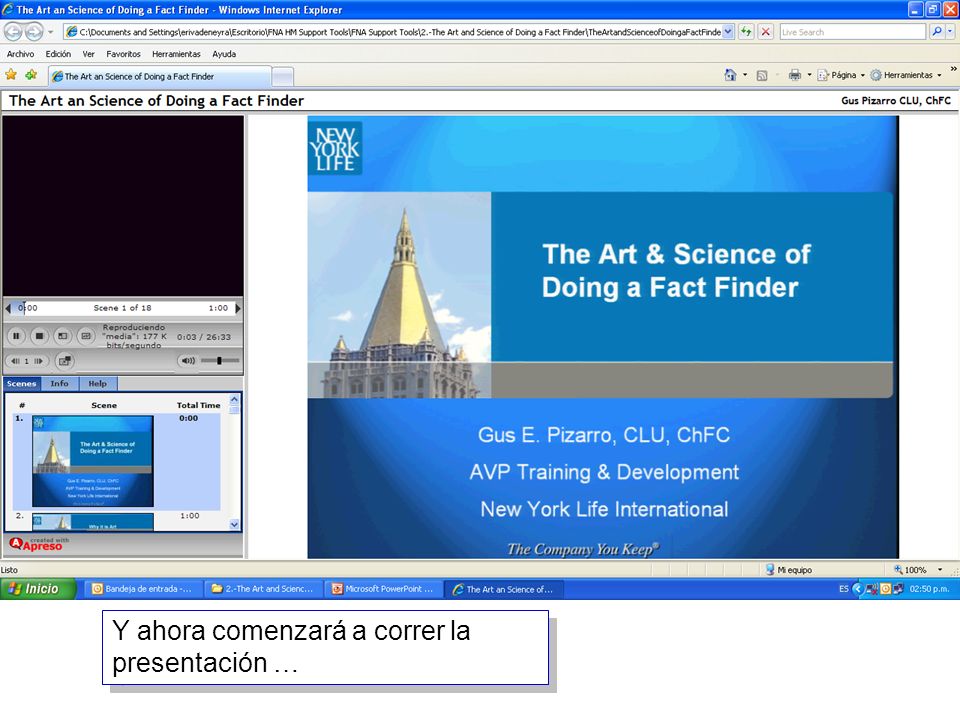Pause the presentation playback
The image size is (960, 720).
pyautogui.click(x=16, y=336)
